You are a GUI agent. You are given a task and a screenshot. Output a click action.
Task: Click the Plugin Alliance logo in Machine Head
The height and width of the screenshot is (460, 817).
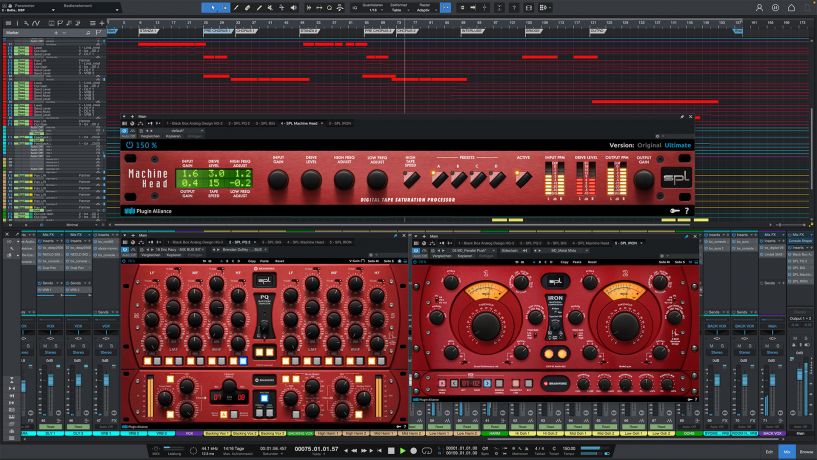tap(148, 211)
